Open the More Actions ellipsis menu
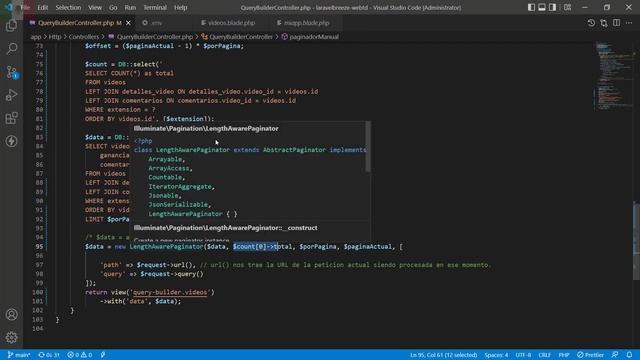 click(x=629, y=23)
